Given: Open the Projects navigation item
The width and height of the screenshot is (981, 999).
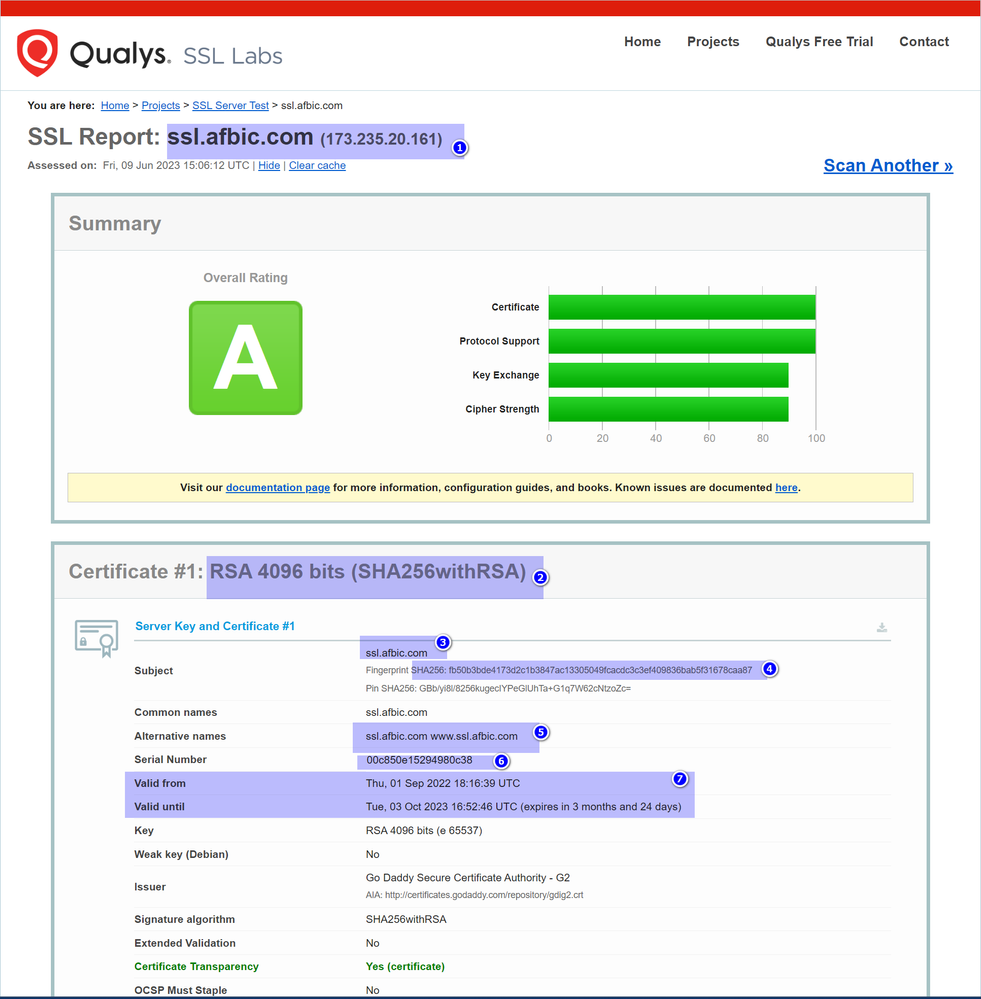Looking at the screenshot, I should [x=713, y=41].
